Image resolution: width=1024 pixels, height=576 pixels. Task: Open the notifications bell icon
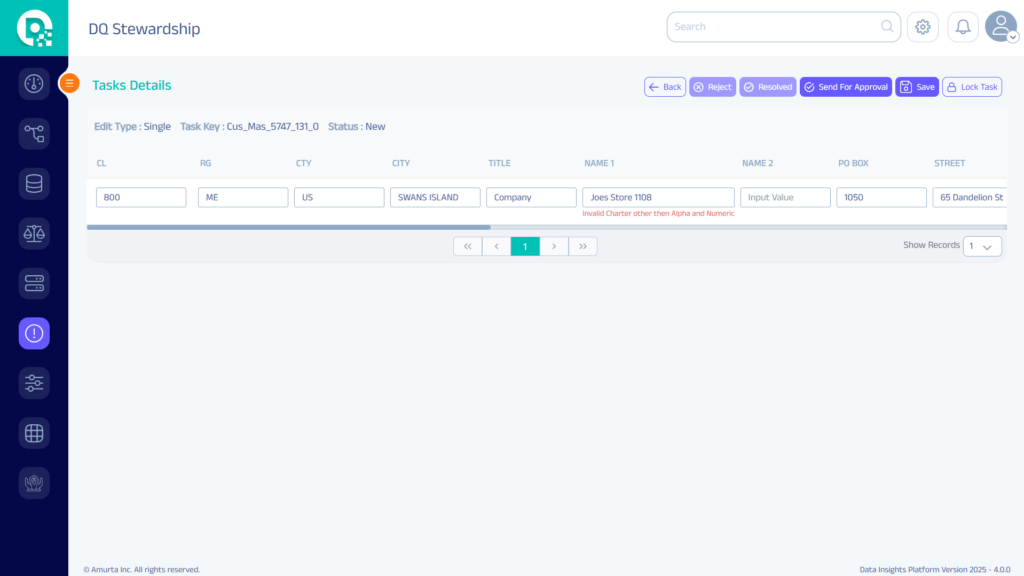pos(963,27)
